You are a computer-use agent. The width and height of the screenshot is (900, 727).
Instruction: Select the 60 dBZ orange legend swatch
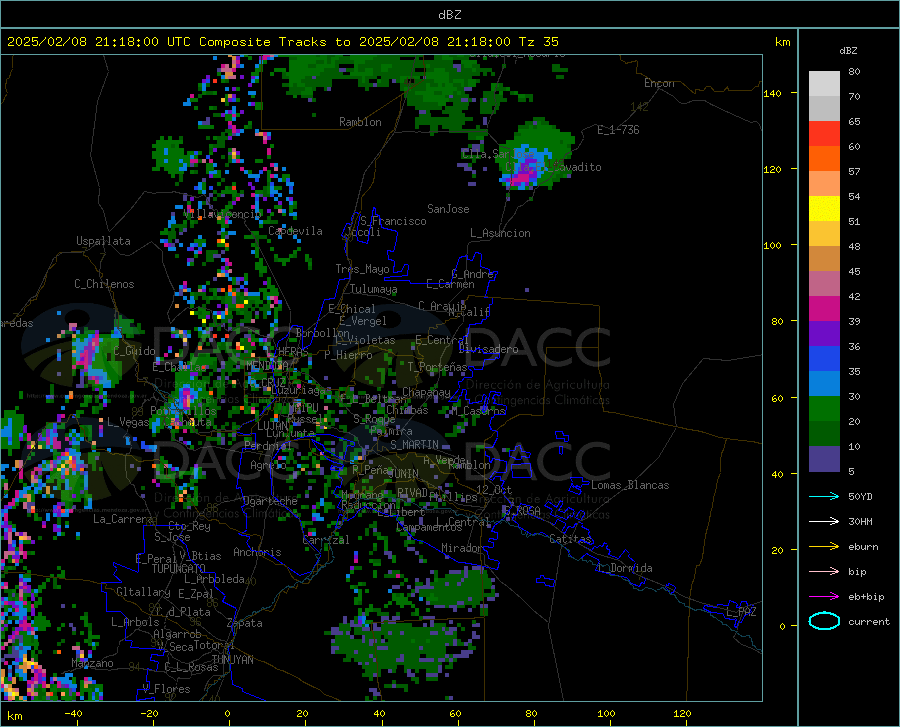pos(824,159)
